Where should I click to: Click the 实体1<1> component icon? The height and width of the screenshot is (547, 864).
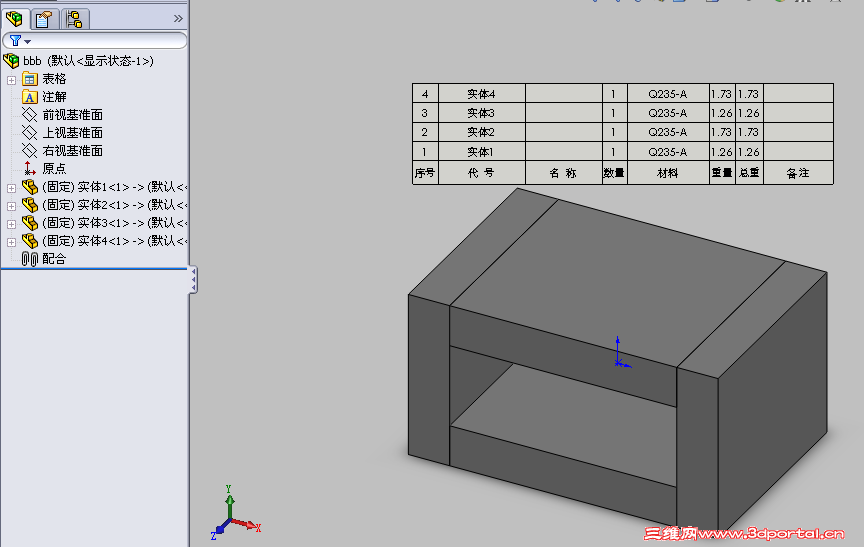tap(30, 187)
